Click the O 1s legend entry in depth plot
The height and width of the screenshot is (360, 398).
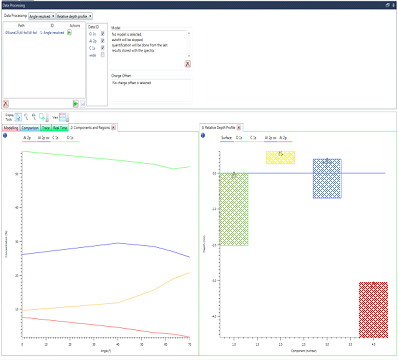241,139
